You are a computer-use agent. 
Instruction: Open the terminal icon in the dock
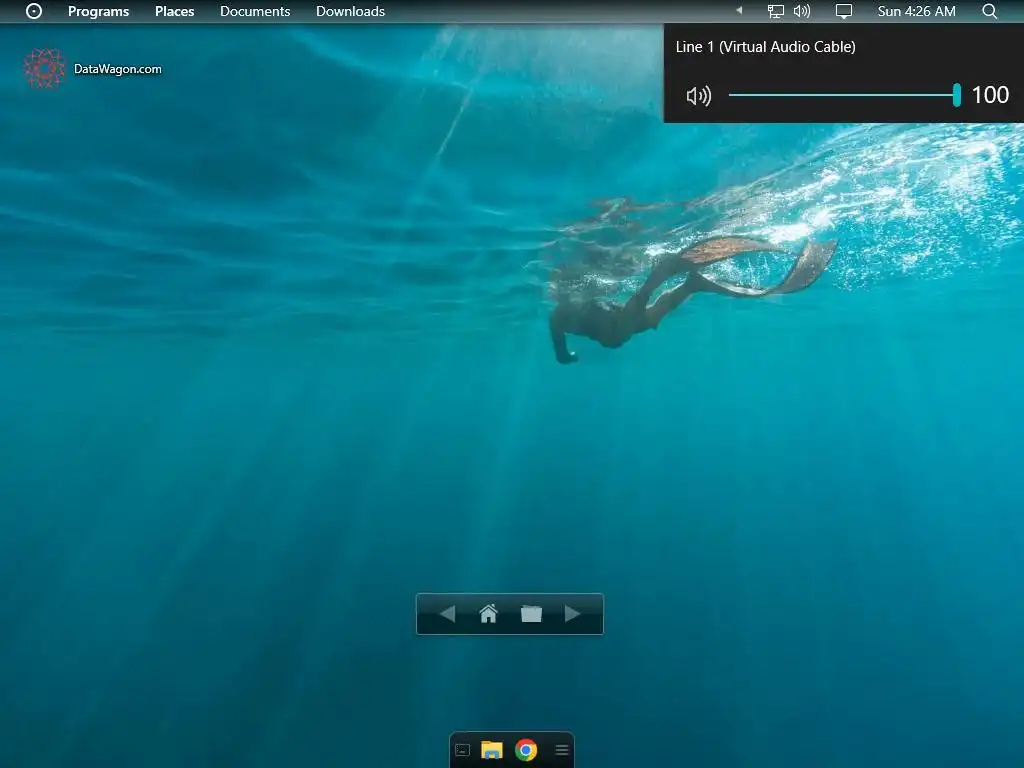coord(462,750)
